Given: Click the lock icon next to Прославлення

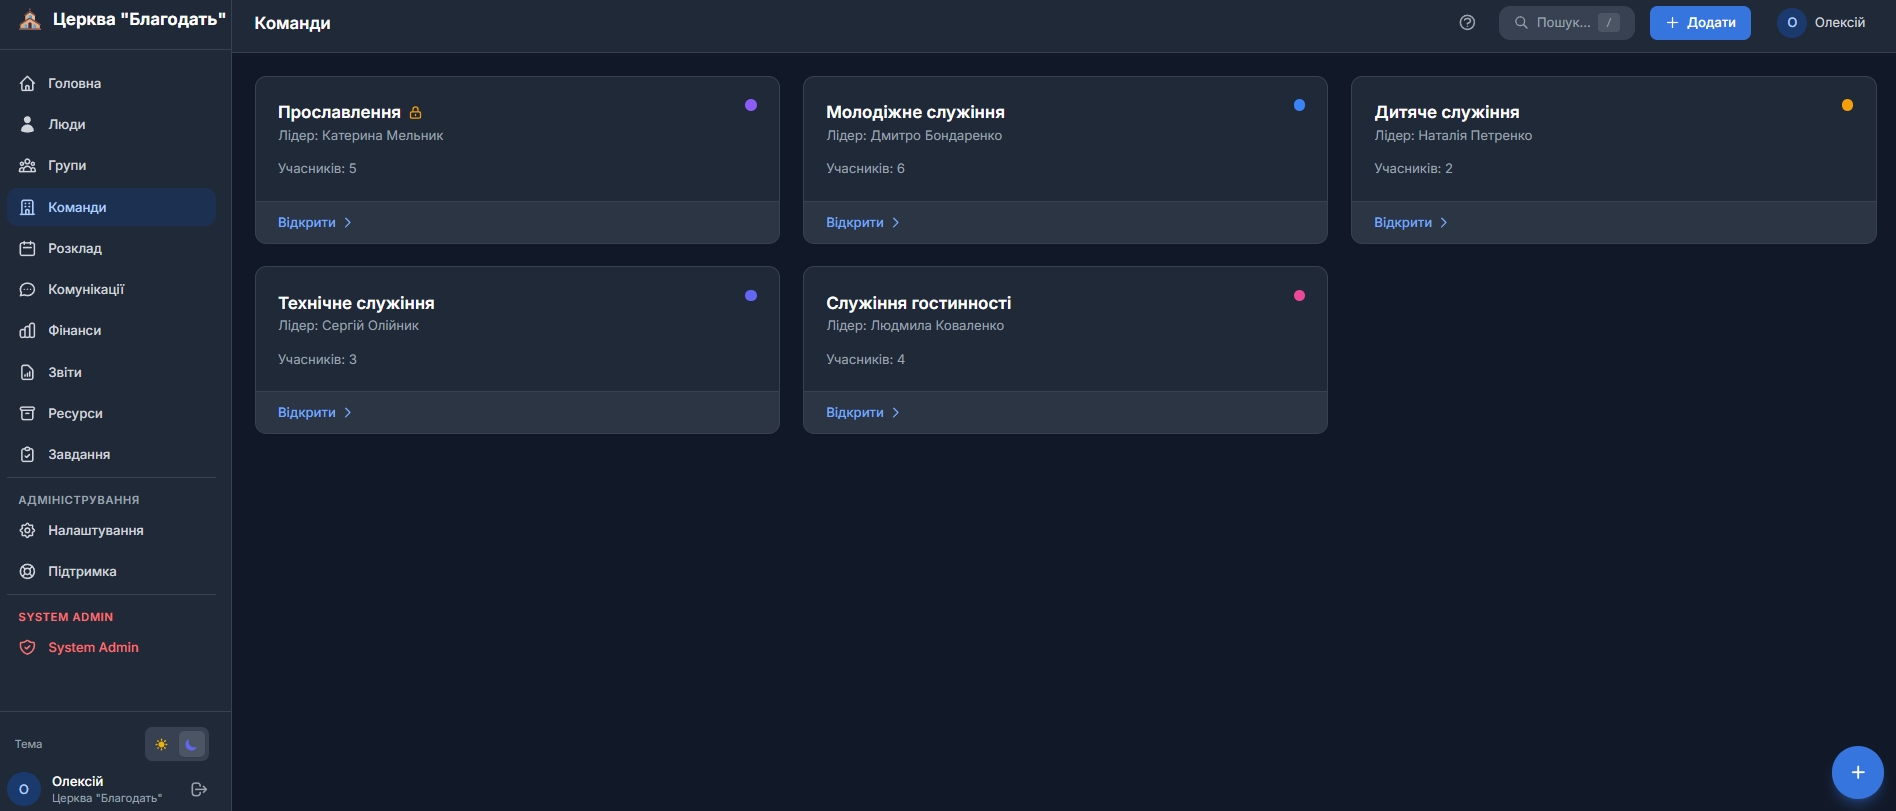Looking at the screenshot, I should 416,113.
